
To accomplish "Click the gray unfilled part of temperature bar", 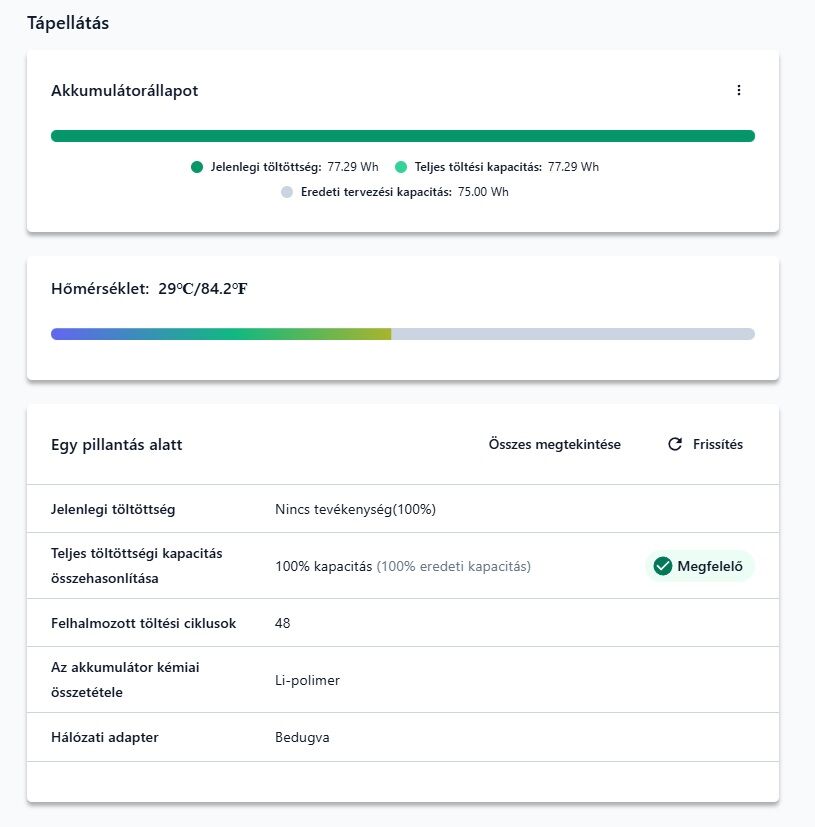I will [x=573, y=334].
